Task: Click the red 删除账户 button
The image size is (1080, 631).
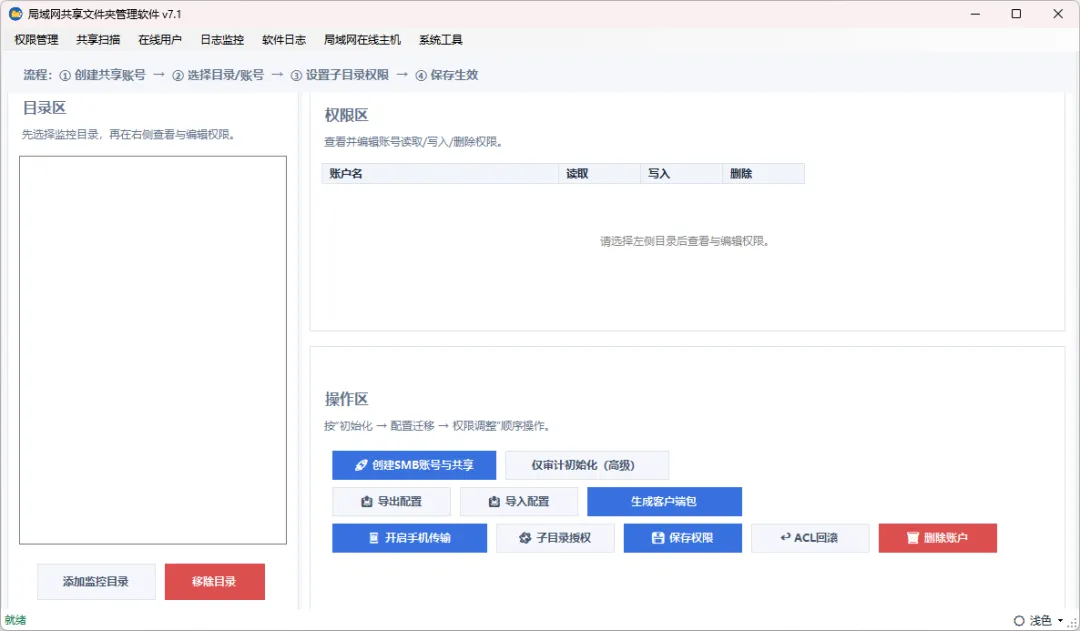Action: pyautogui.click(x=937, y=538)
